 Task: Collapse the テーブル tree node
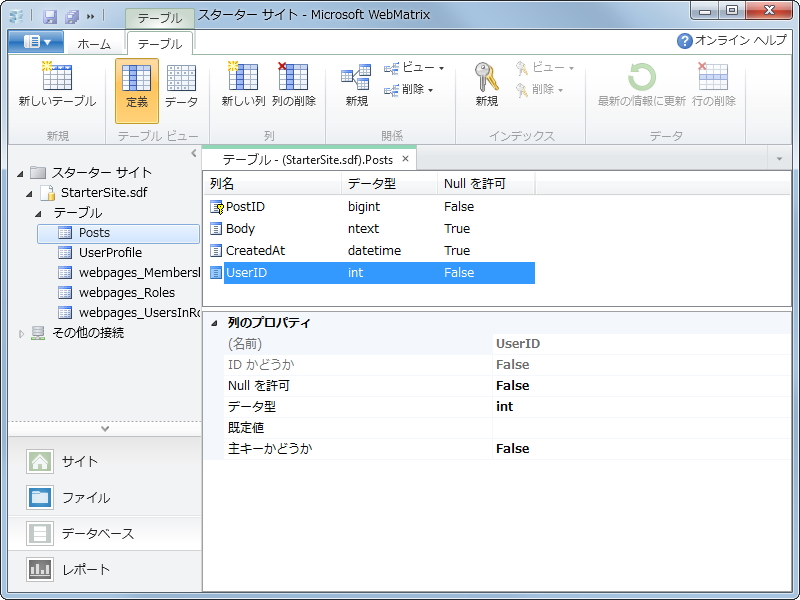click(x=39, y=214)
